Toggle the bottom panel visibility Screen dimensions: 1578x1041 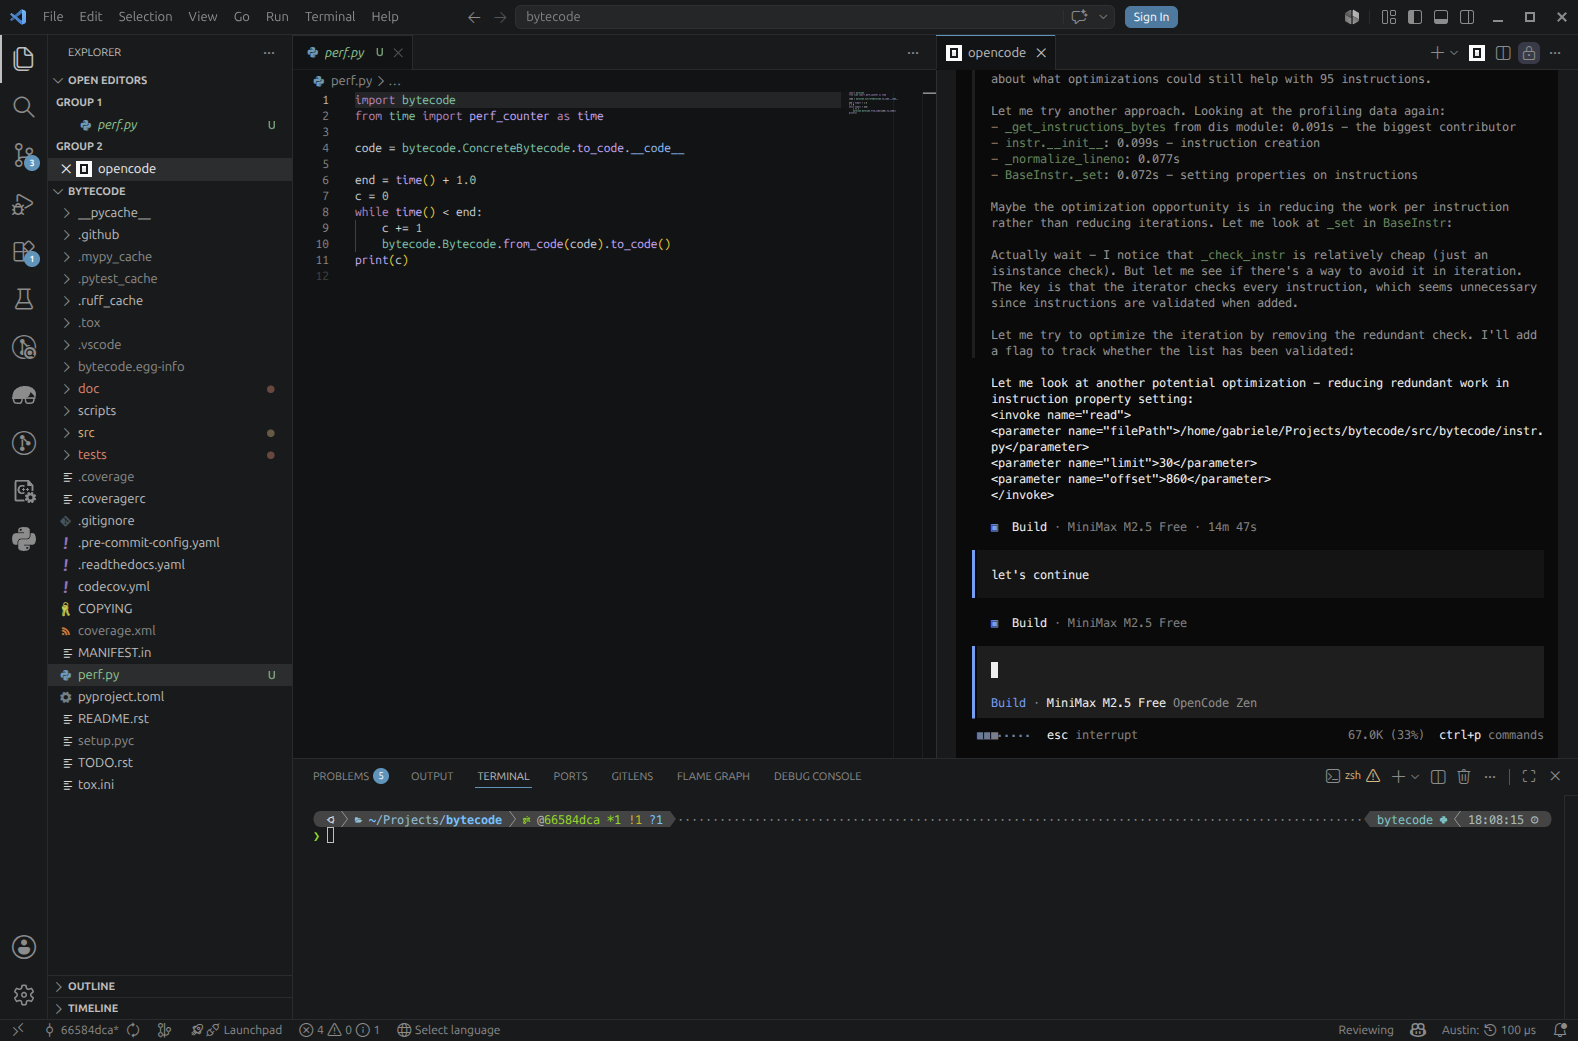tap(1441, 17)
